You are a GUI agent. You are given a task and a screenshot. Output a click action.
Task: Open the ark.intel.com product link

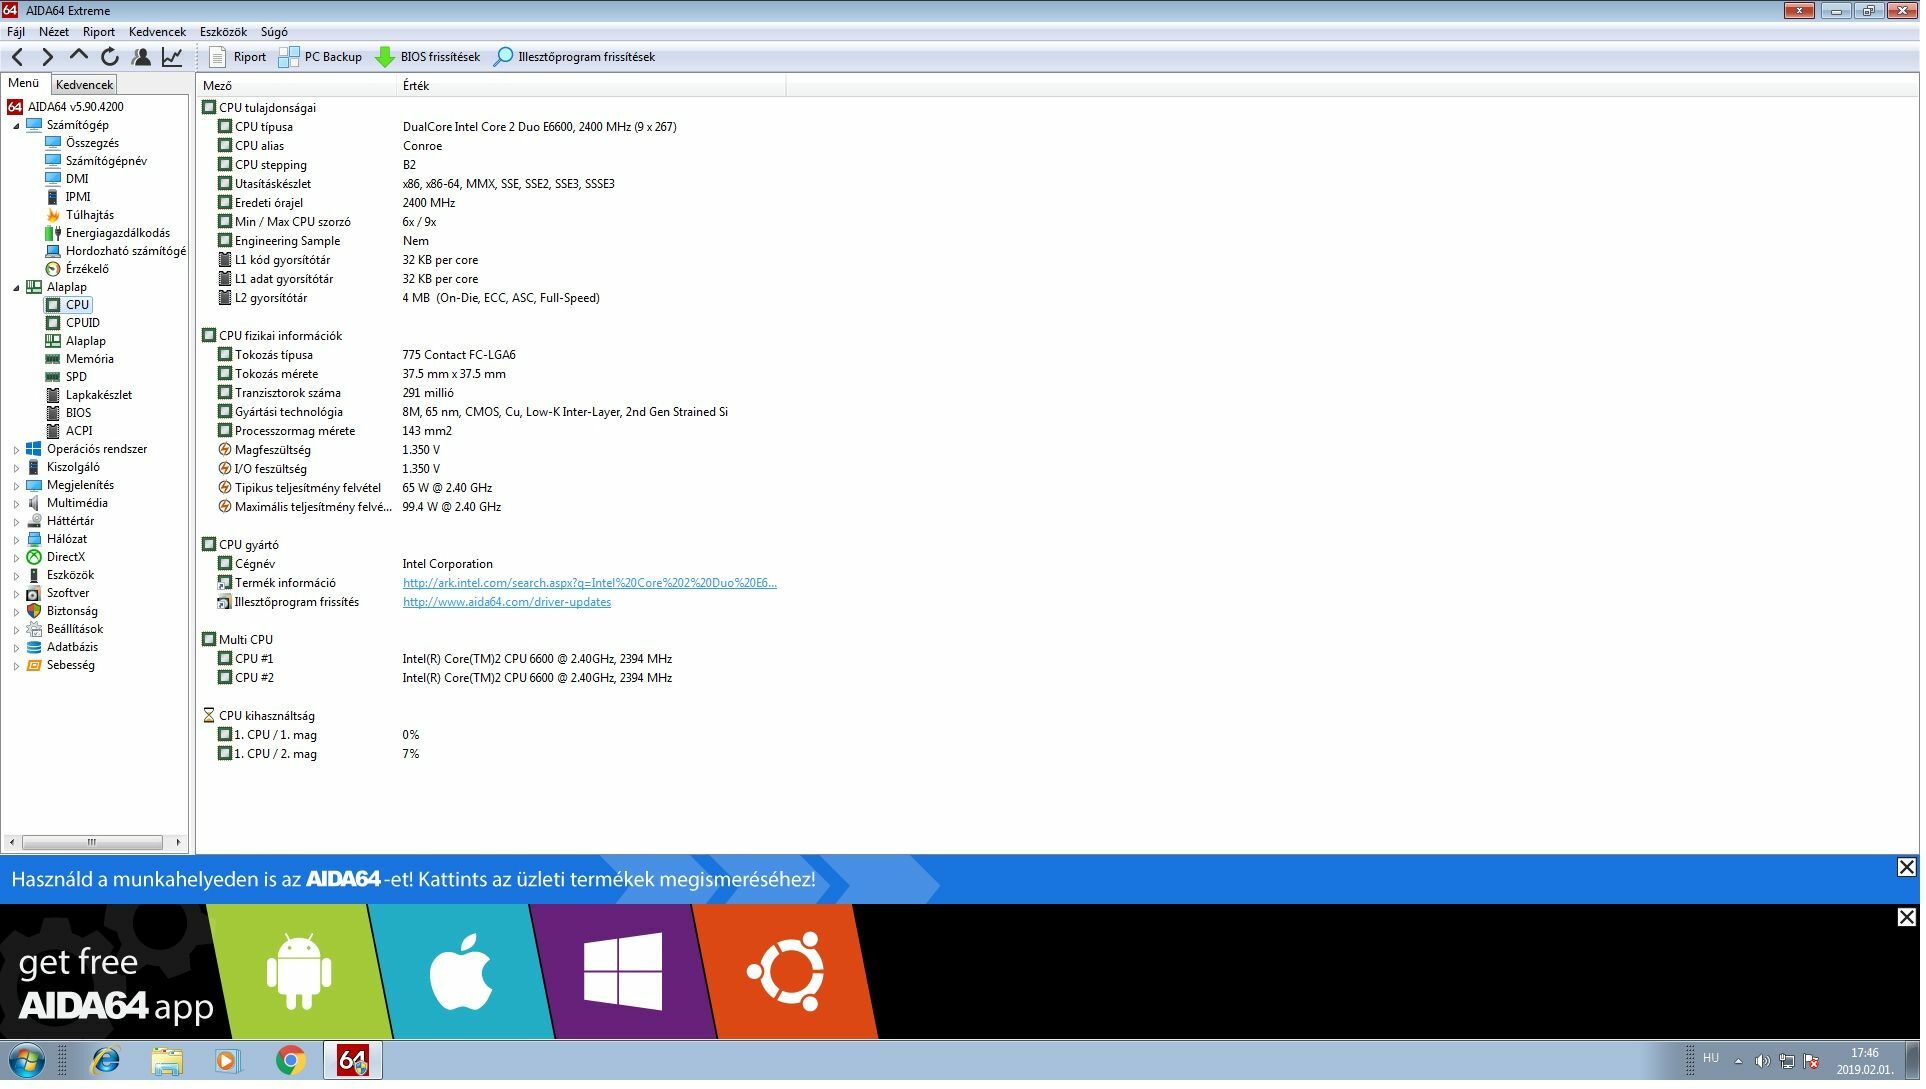[x=589, y=583]
